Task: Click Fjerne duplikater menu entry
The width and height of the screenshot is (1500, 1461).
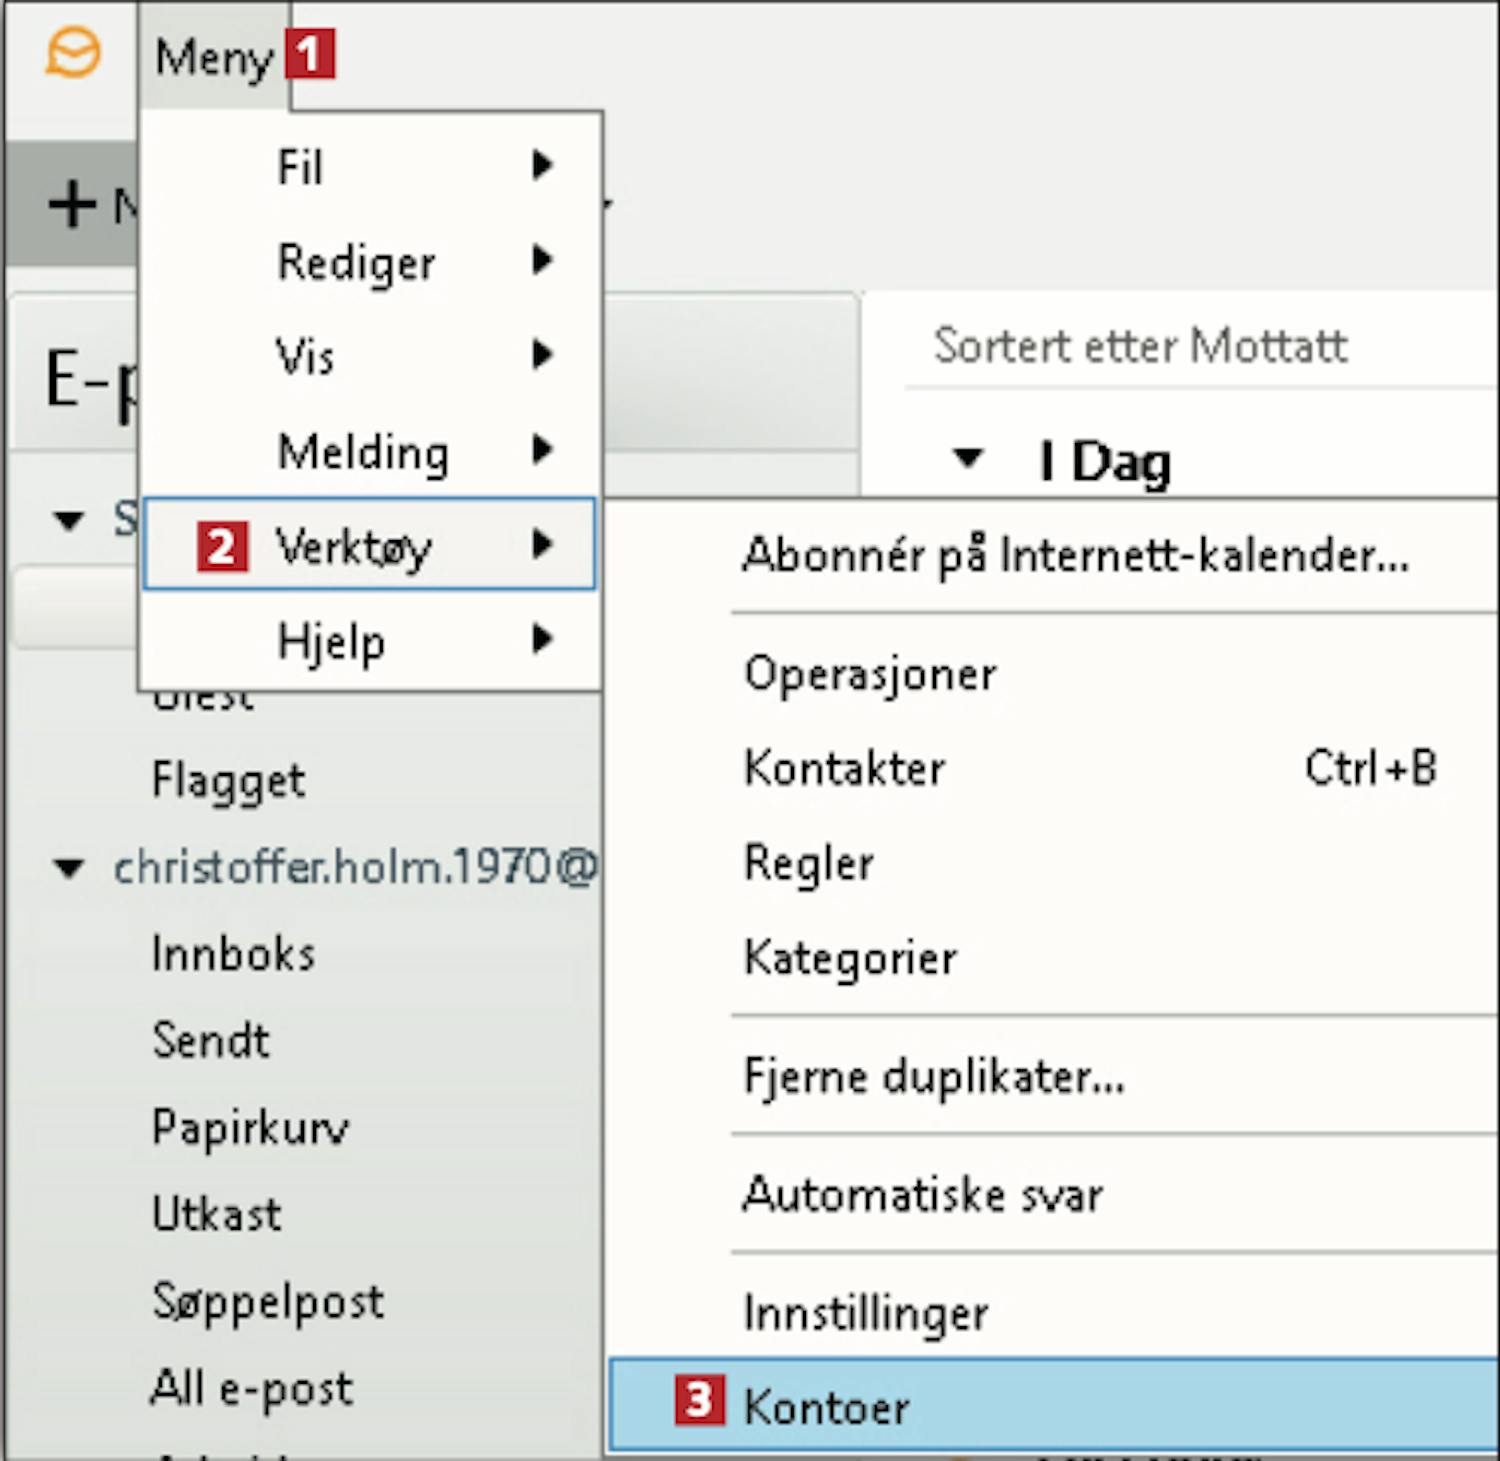Action: [x=934, y=1077]
